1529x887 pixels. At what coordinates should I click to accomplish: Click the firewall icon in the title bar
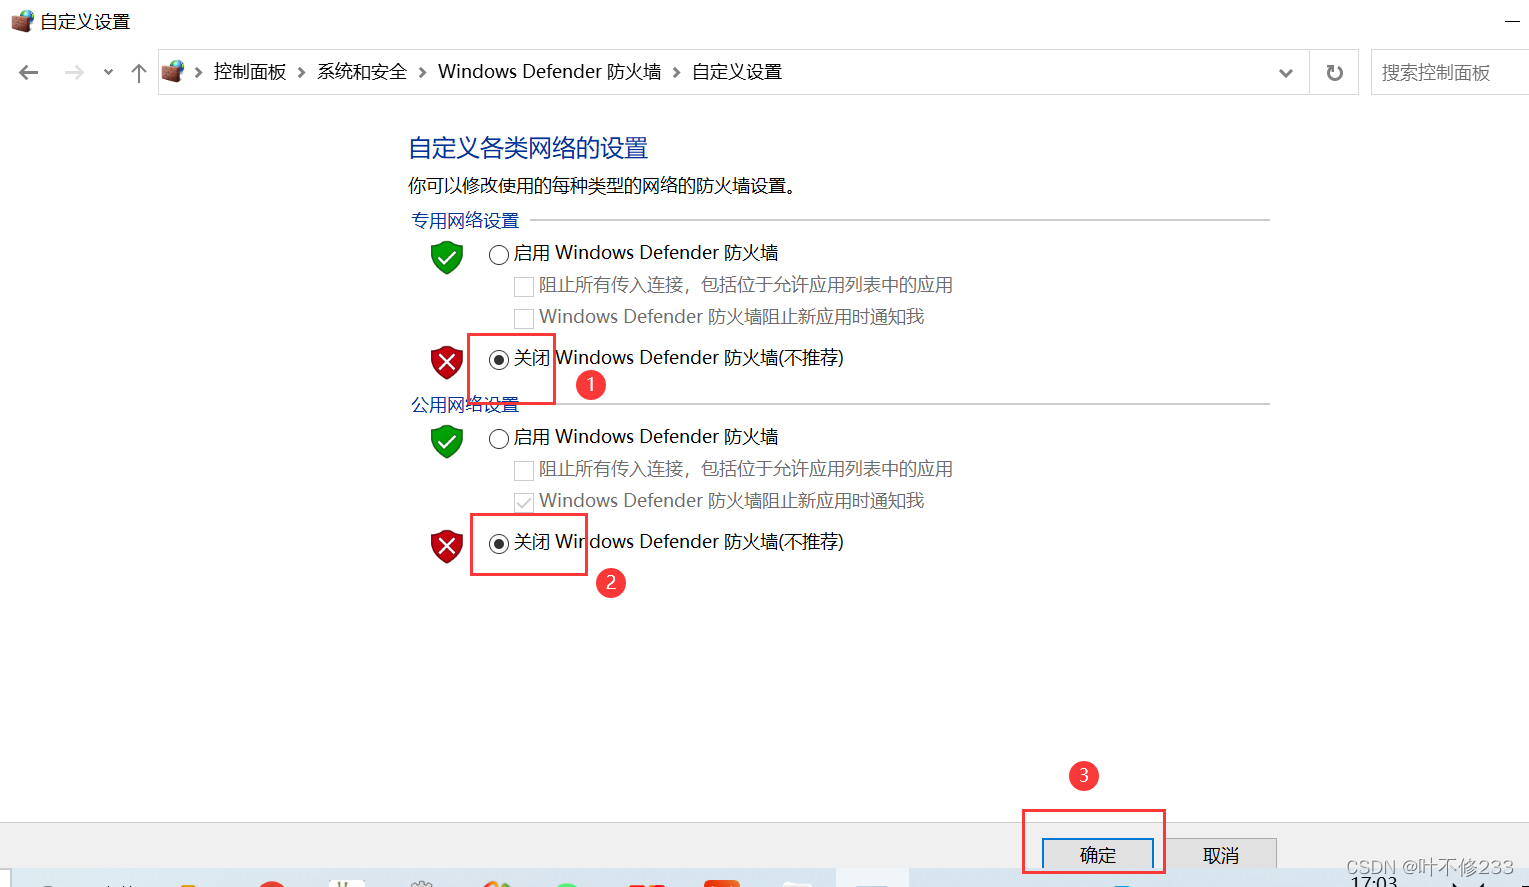point(22,21)
